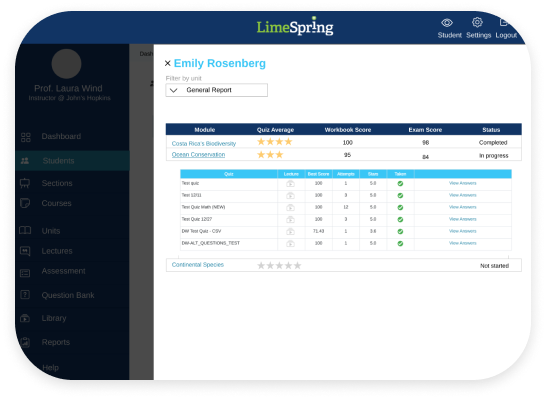546x399 pixels.
Task: Click taken checkmark for Test 12/11
Action: tap(400, 196)
